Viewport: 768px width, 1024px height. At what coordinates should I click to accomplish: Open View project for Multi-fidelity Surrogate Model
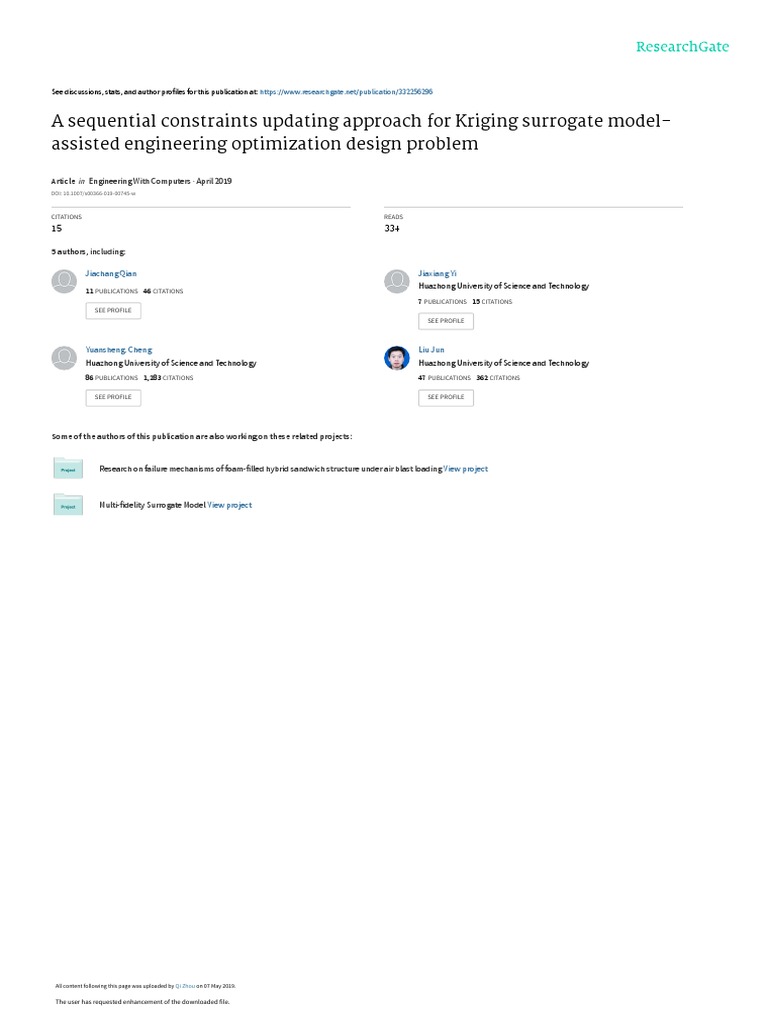click(x=229, y=506)
